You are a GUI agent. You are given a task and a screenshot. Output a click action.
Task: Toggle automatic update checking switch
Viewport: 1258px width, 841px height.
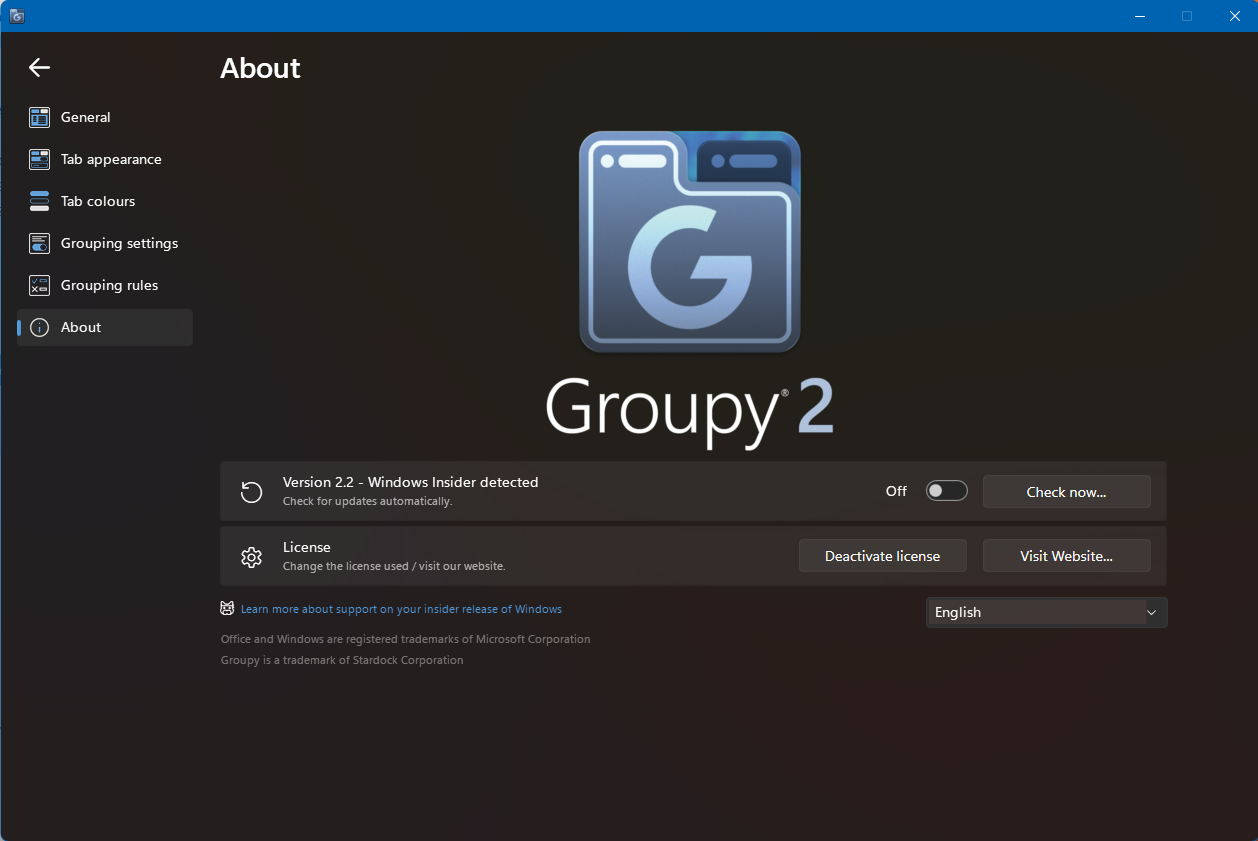point(946,491)
